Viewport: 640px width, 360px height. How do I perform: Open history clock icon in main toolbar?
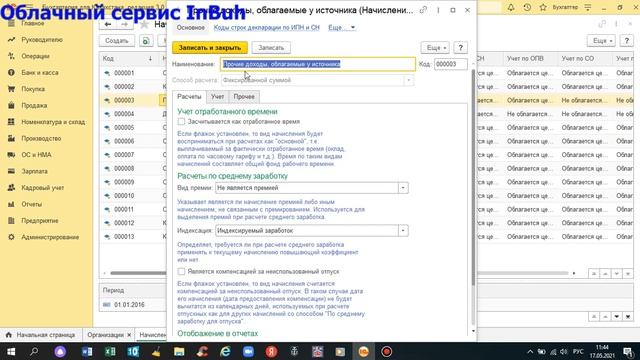pos(527,7)
